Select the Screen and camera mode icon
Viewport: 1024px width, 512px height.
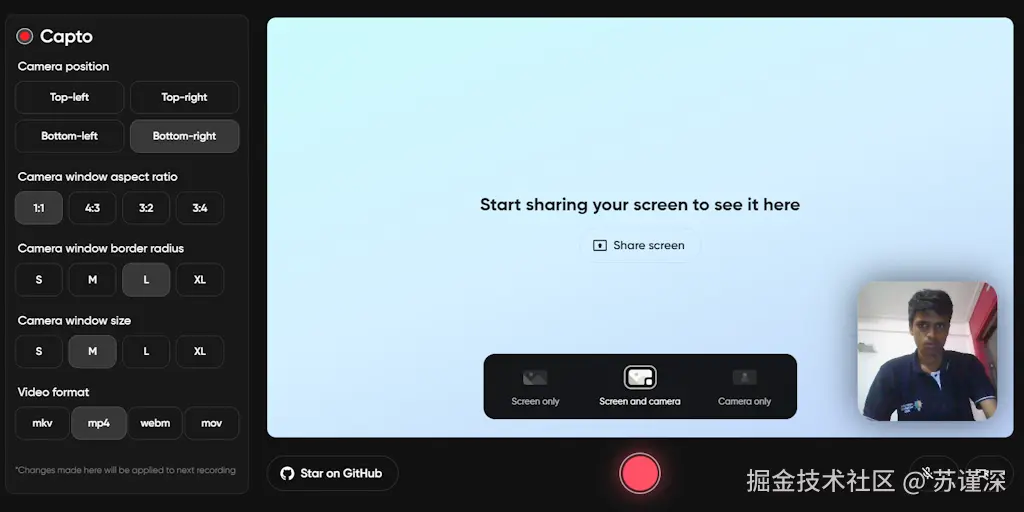[640, 377]
